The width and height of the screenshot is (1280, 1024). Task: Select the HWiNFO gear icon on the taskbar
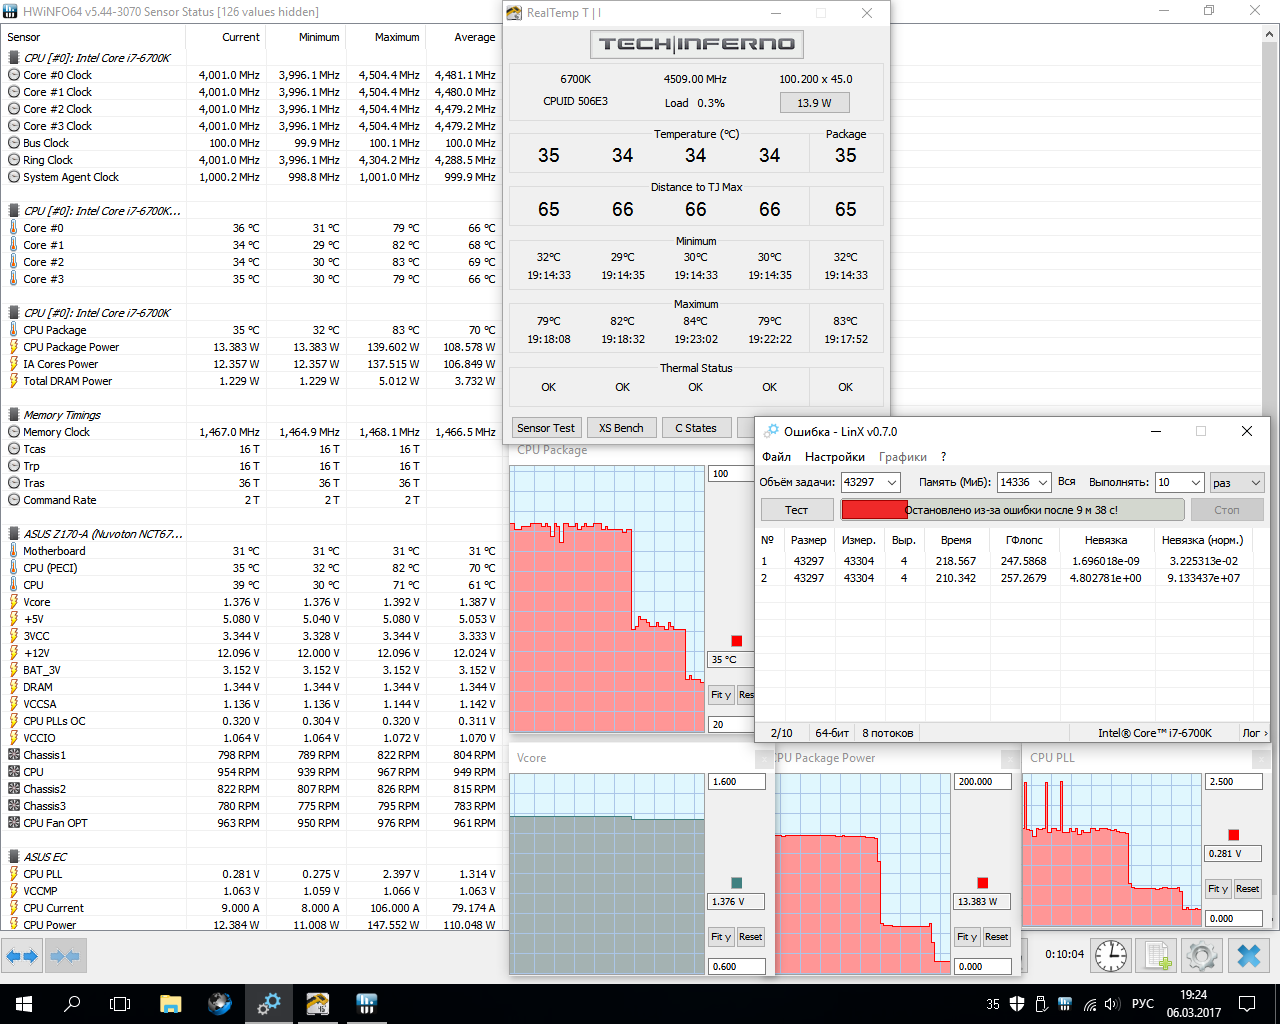coord(269,1004)
